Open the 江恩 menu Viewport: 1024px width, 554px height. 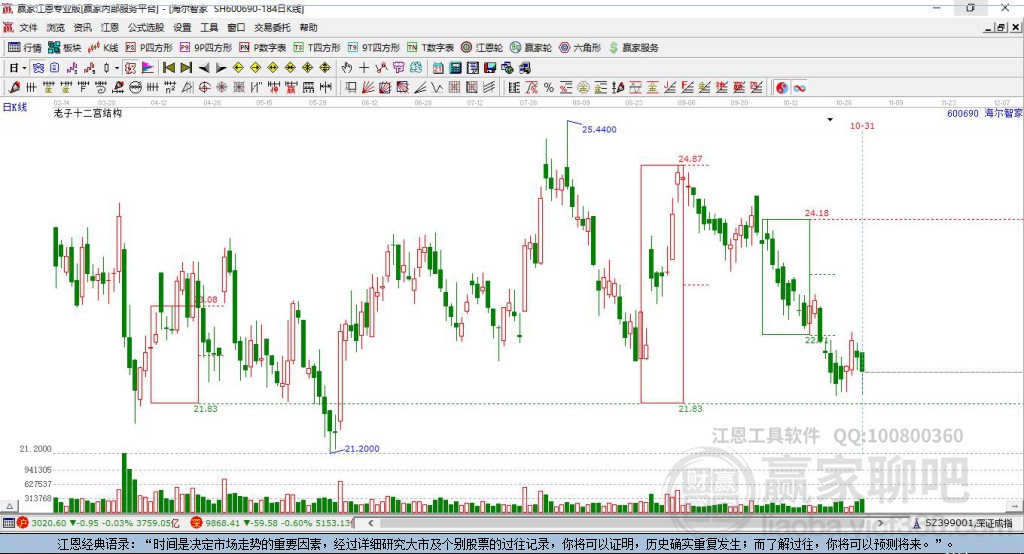click(110, 27)
